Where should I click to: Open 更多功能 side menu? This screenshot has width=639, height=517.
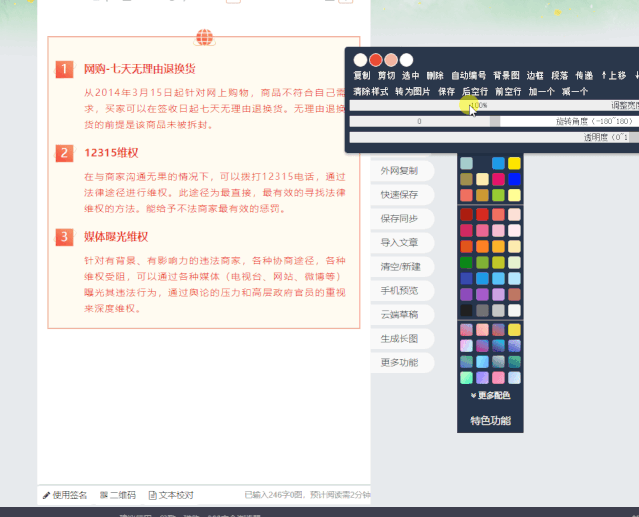click(x=400, y=362)
